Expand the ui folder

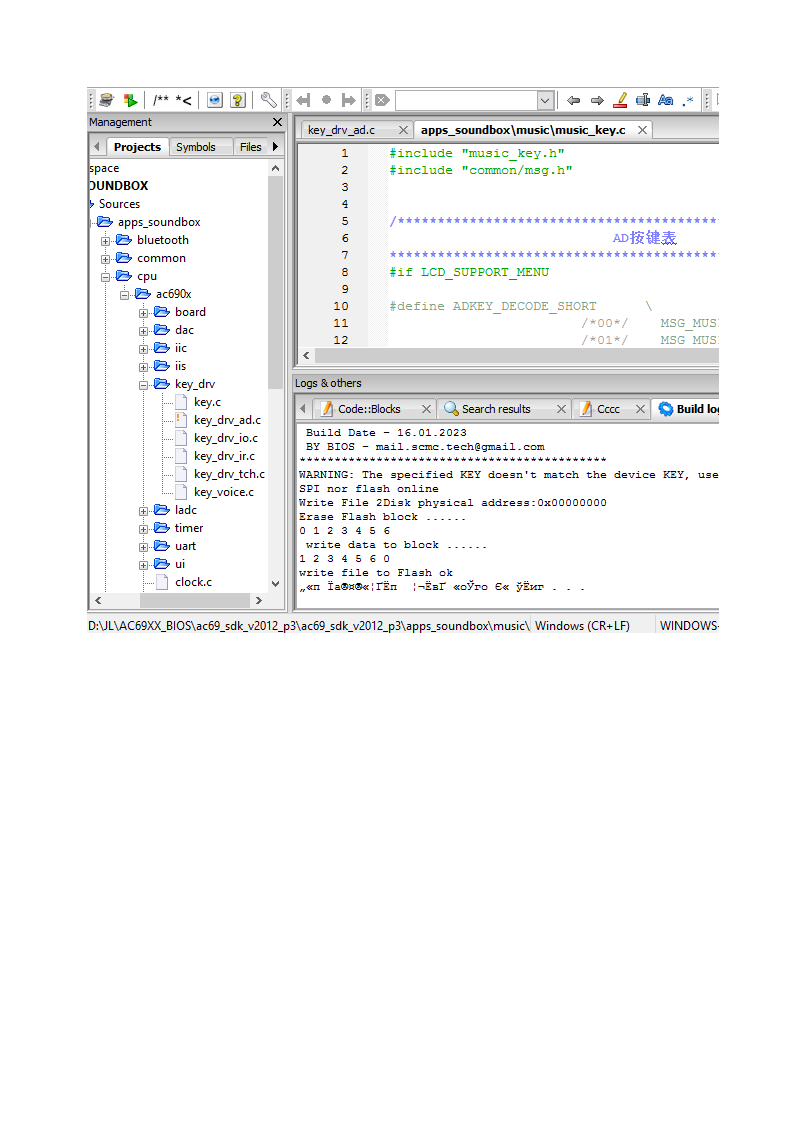pyautogui.click(x=143, y=565)
